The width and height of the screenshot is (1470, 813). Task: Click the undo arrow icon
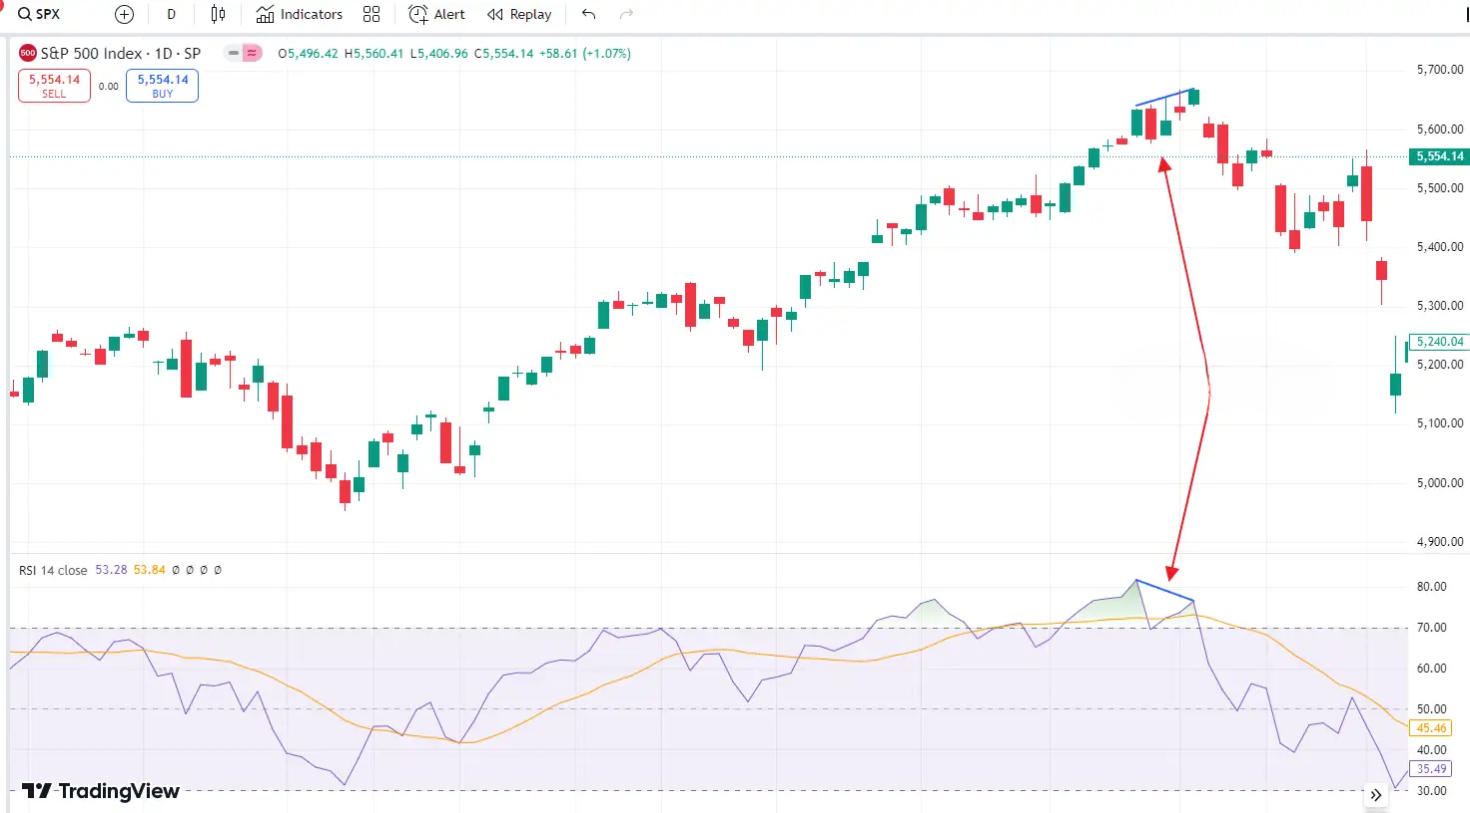(588, 14)
